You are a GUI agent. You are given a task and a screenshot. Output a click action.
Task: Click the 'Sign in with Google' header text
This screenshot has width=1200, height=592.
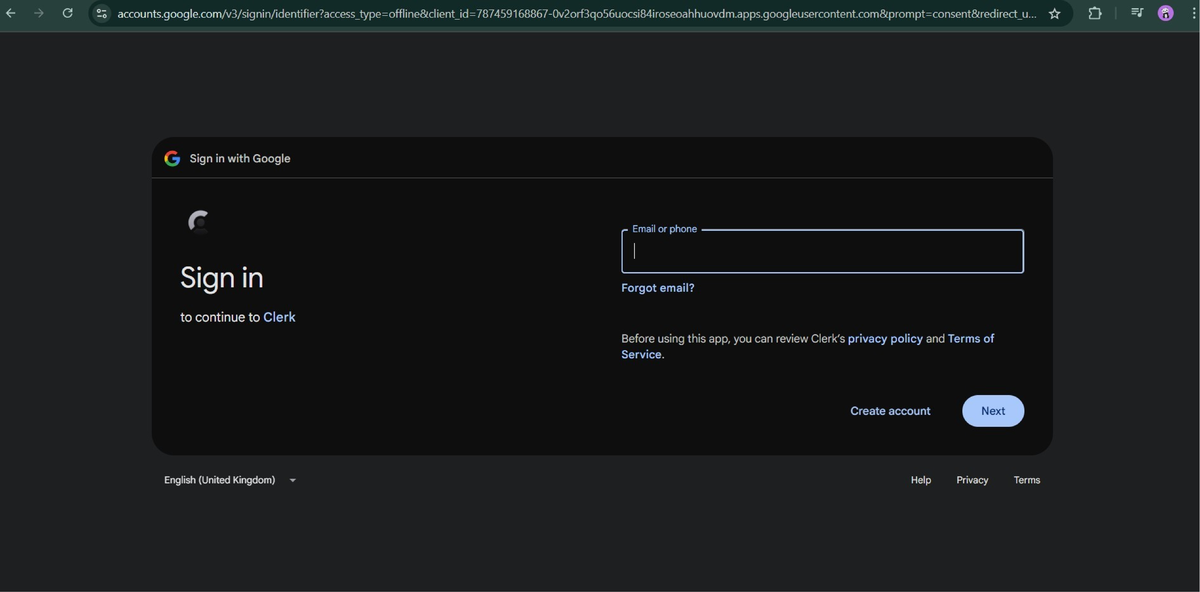[240, 158]
